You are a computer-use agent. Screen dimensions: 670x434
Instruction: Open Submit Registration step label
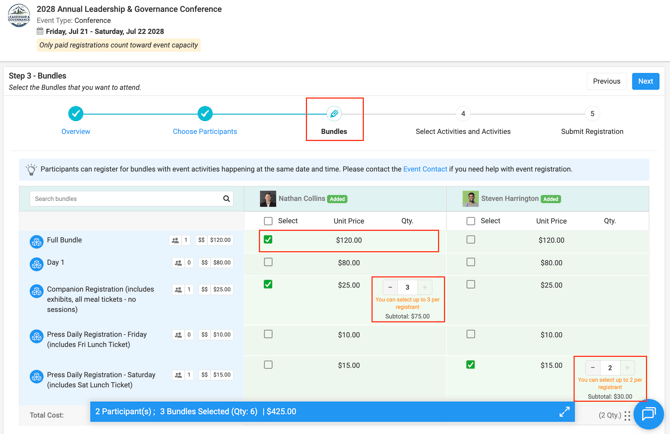click(592, 132)
